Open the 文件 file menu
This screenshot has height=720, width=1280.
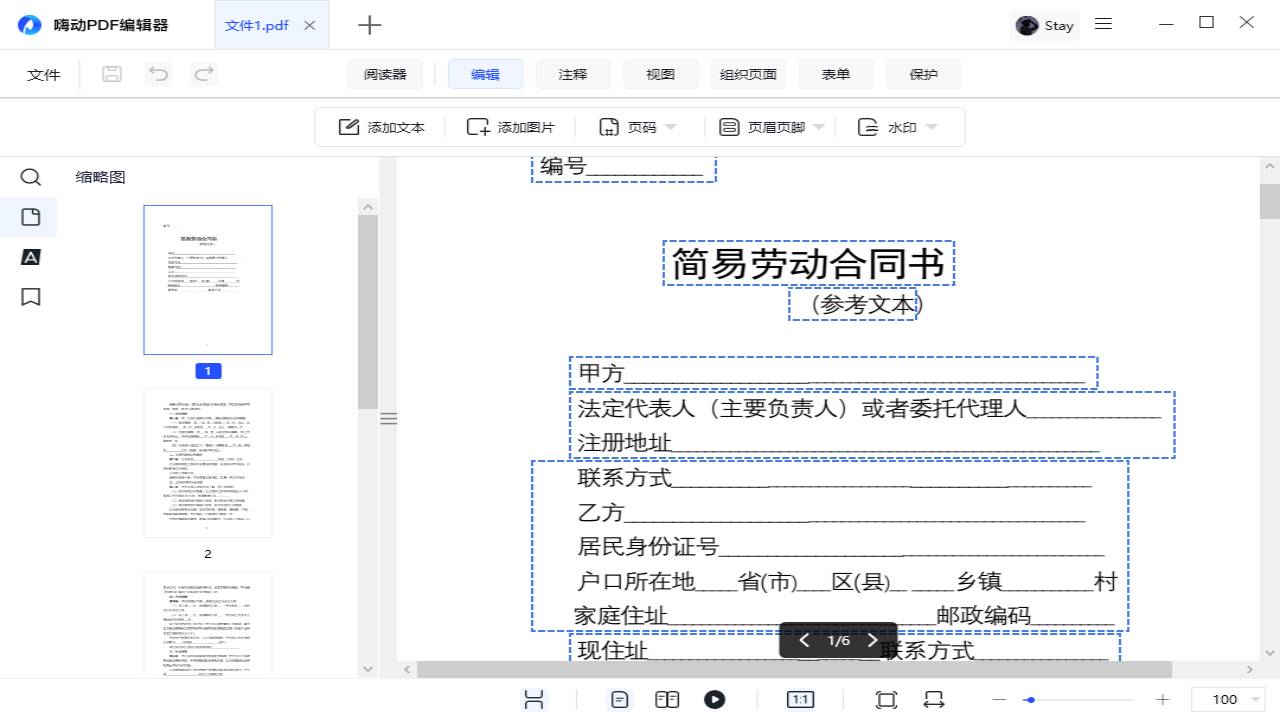pyautogui.click(x=44, y=74)
